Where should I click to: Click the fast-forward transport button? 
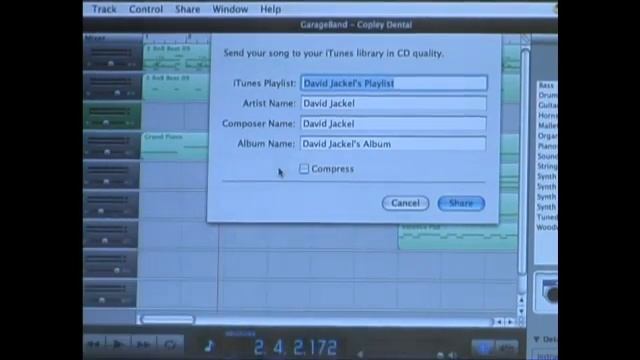point(143,345)
